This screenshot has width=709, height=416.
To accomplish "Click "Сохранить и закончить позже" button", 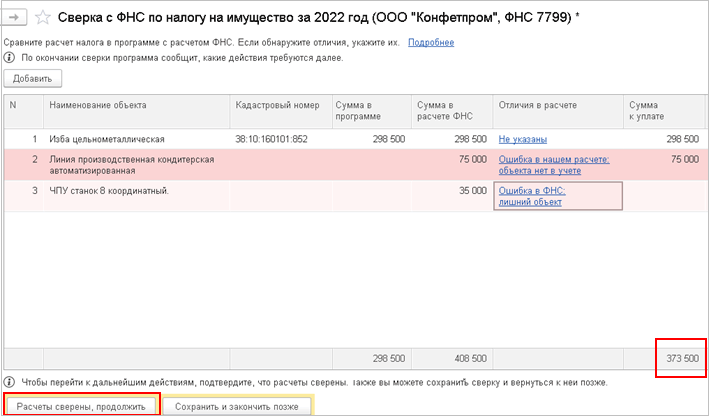I will pos(237,406).
